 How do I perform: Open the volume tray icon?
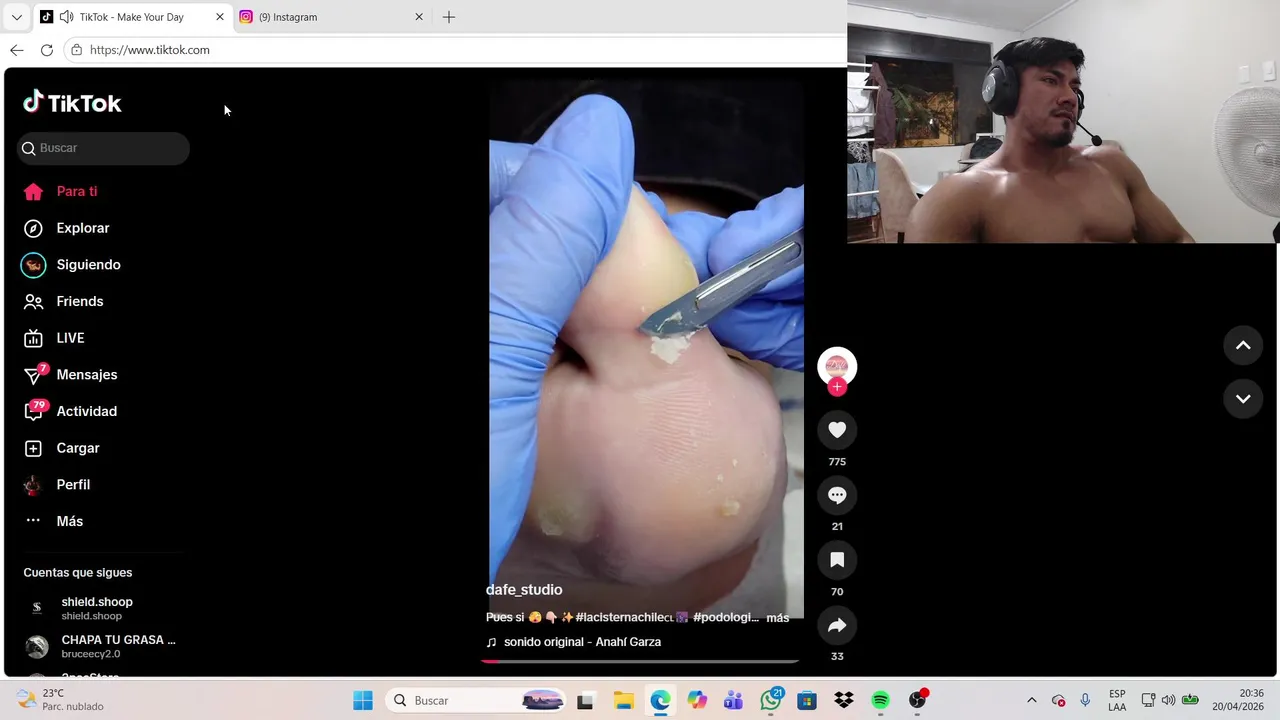(x=1168, y=701)
